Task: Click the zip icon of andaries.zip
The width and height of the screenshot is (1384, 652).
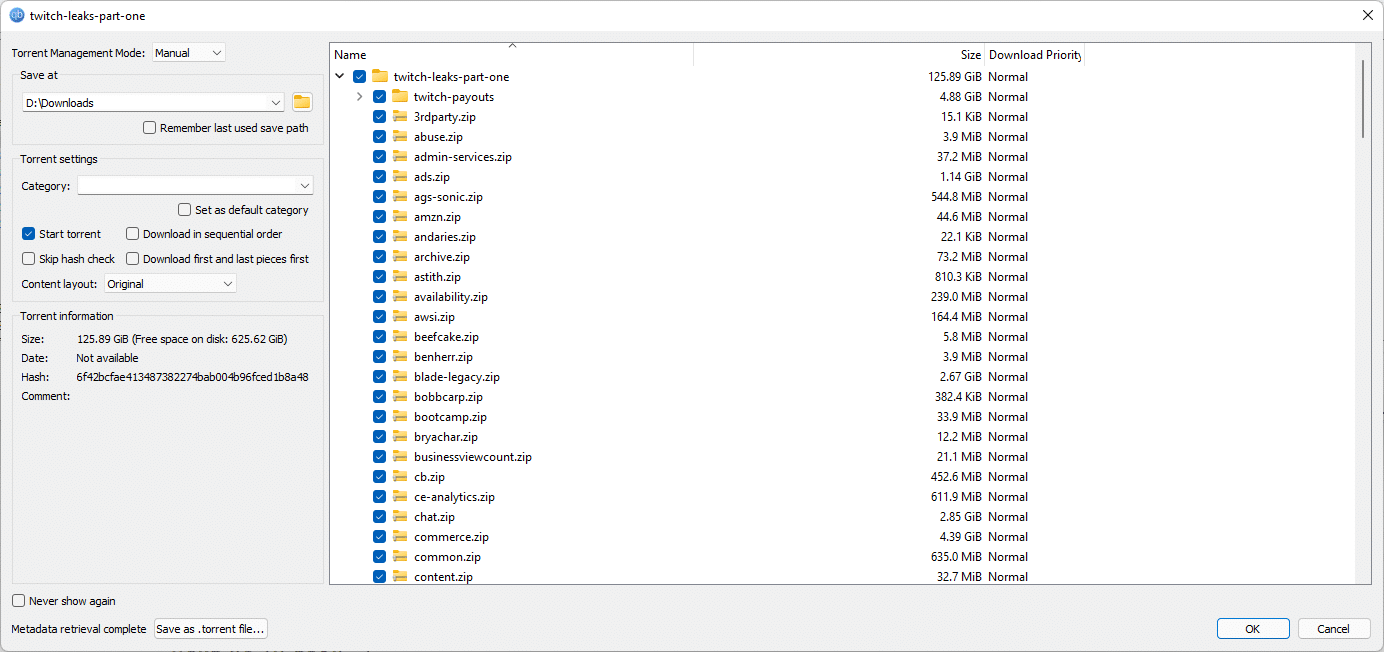Action: pyautogui.click(x=400, y=236)
